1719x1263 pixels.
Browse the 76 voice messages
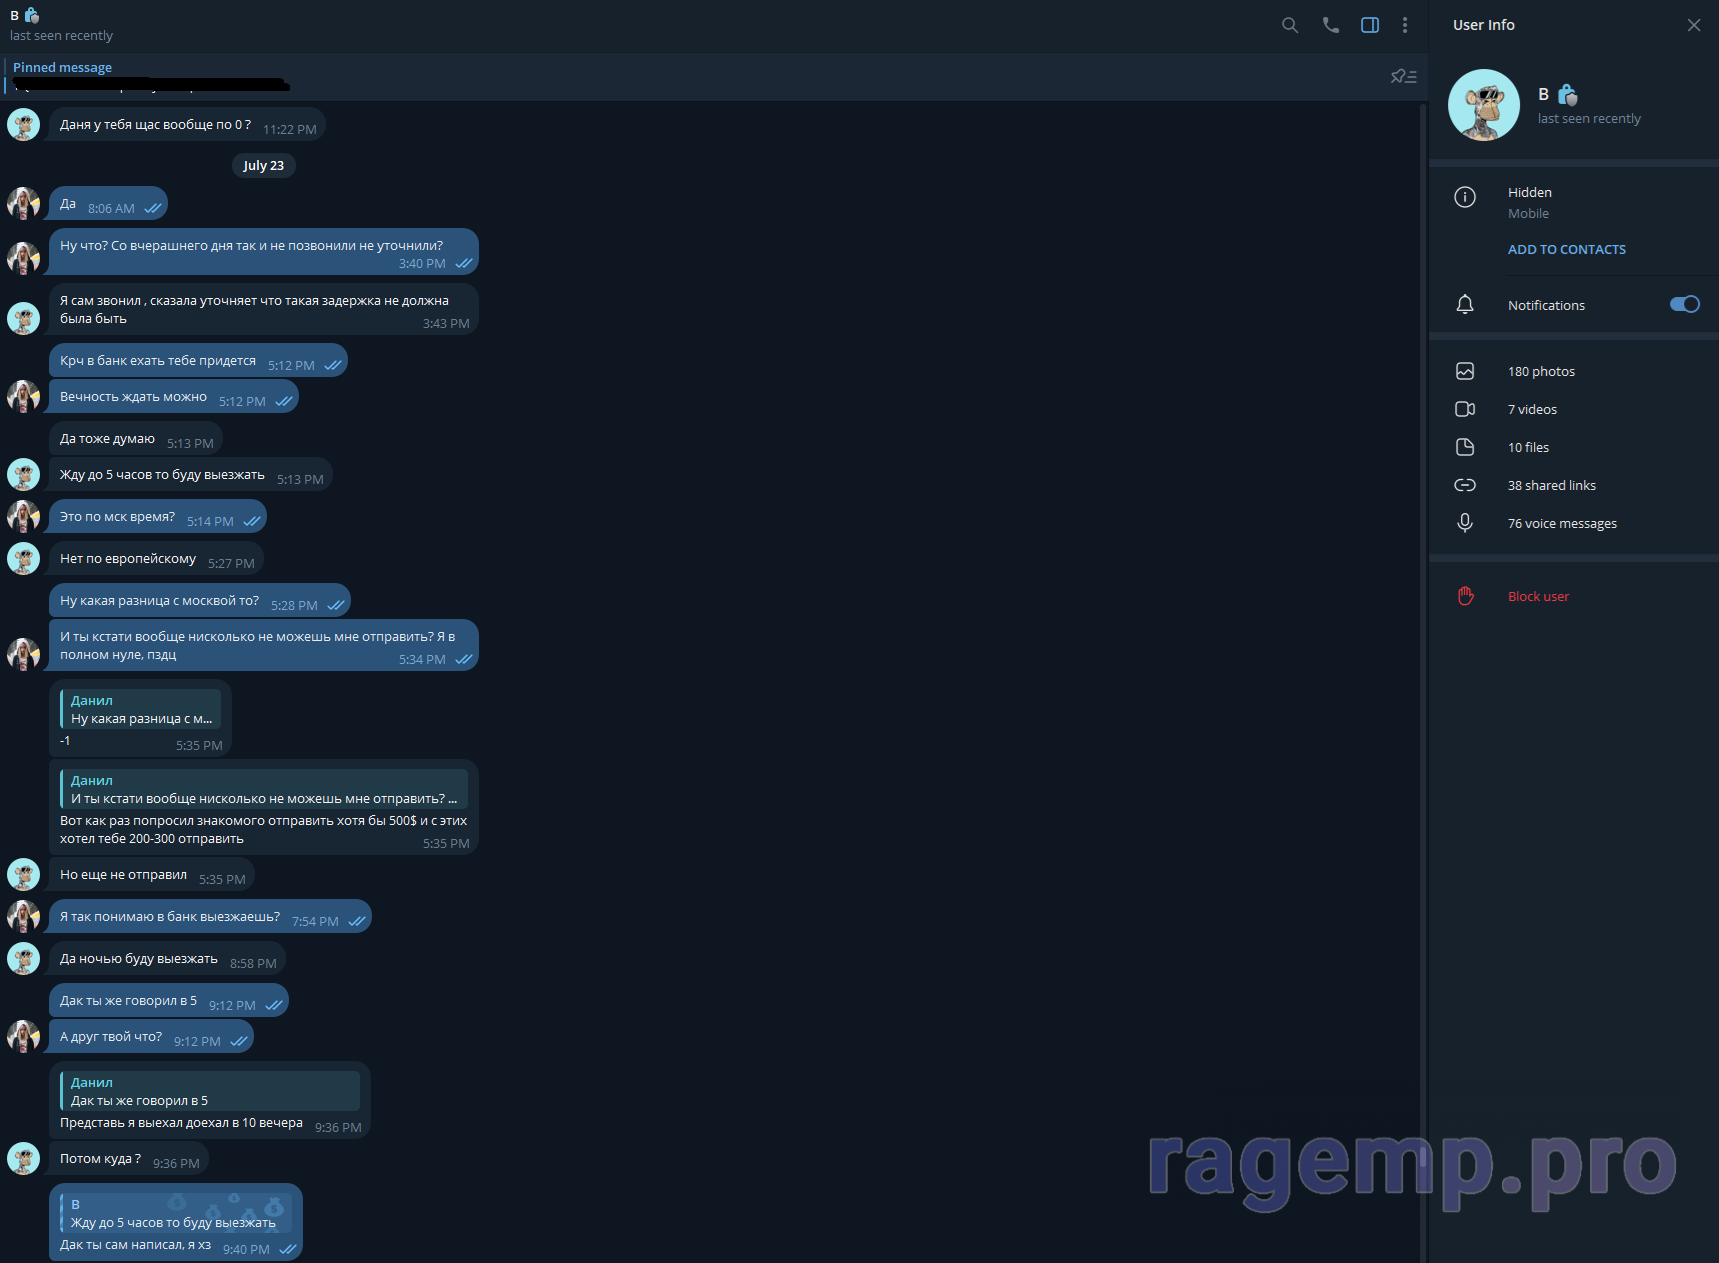click(1561, 524)
